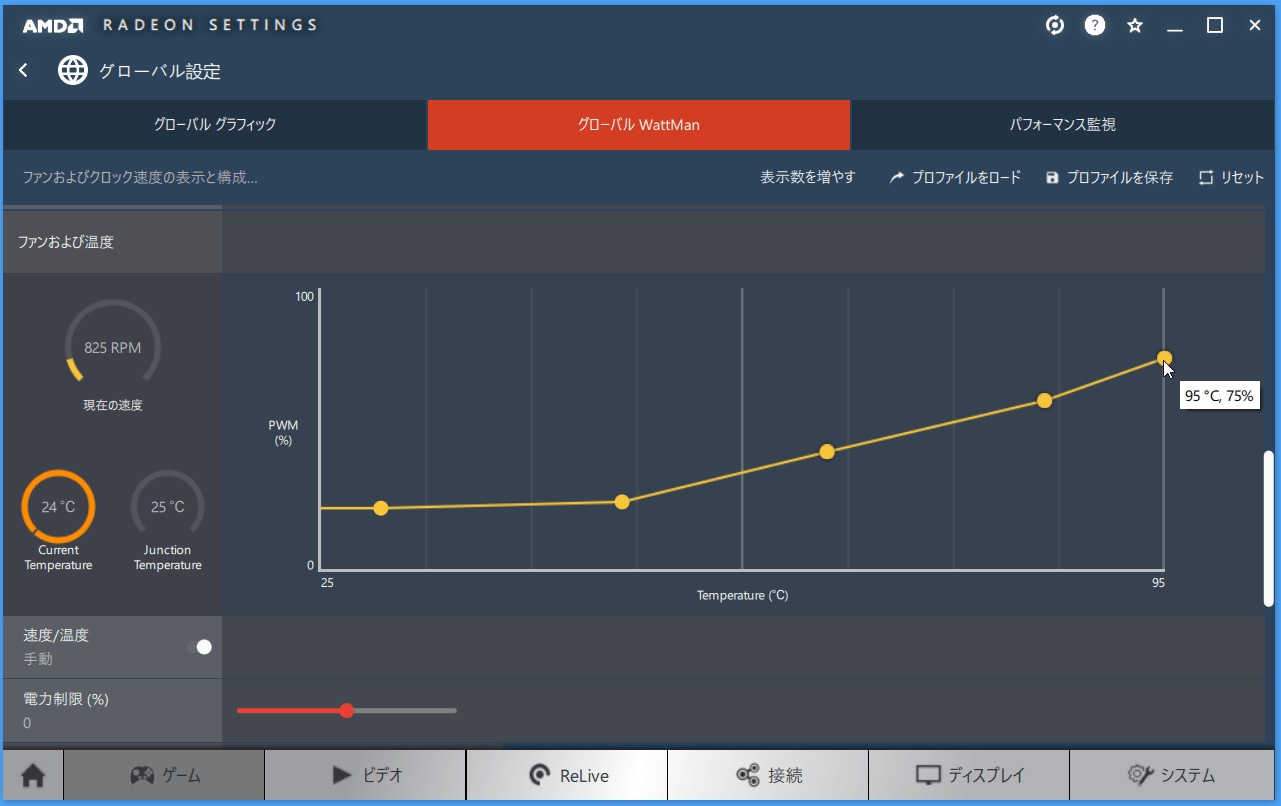Open the システム system tab
Image resolution: width=1281 pixels, height=806 pixels.
tap(1171, 775)
